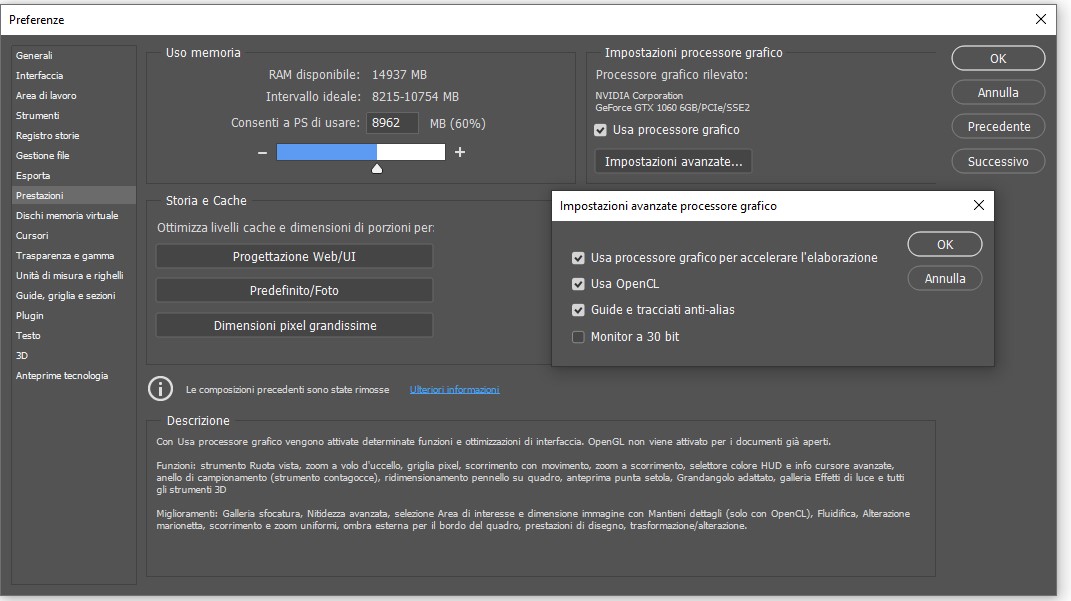
Task: Click Annulla in advanced graphics dialog
Action: [945, 279]
